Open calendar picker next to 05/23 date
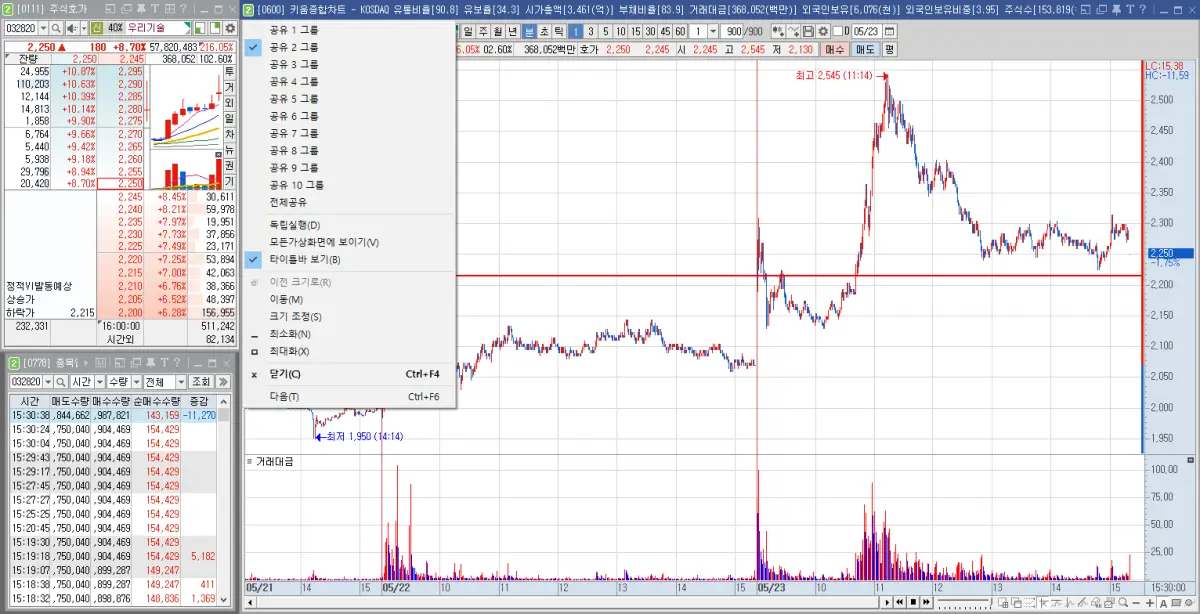The image size is (1200, 614). click(x=888, y=31)
